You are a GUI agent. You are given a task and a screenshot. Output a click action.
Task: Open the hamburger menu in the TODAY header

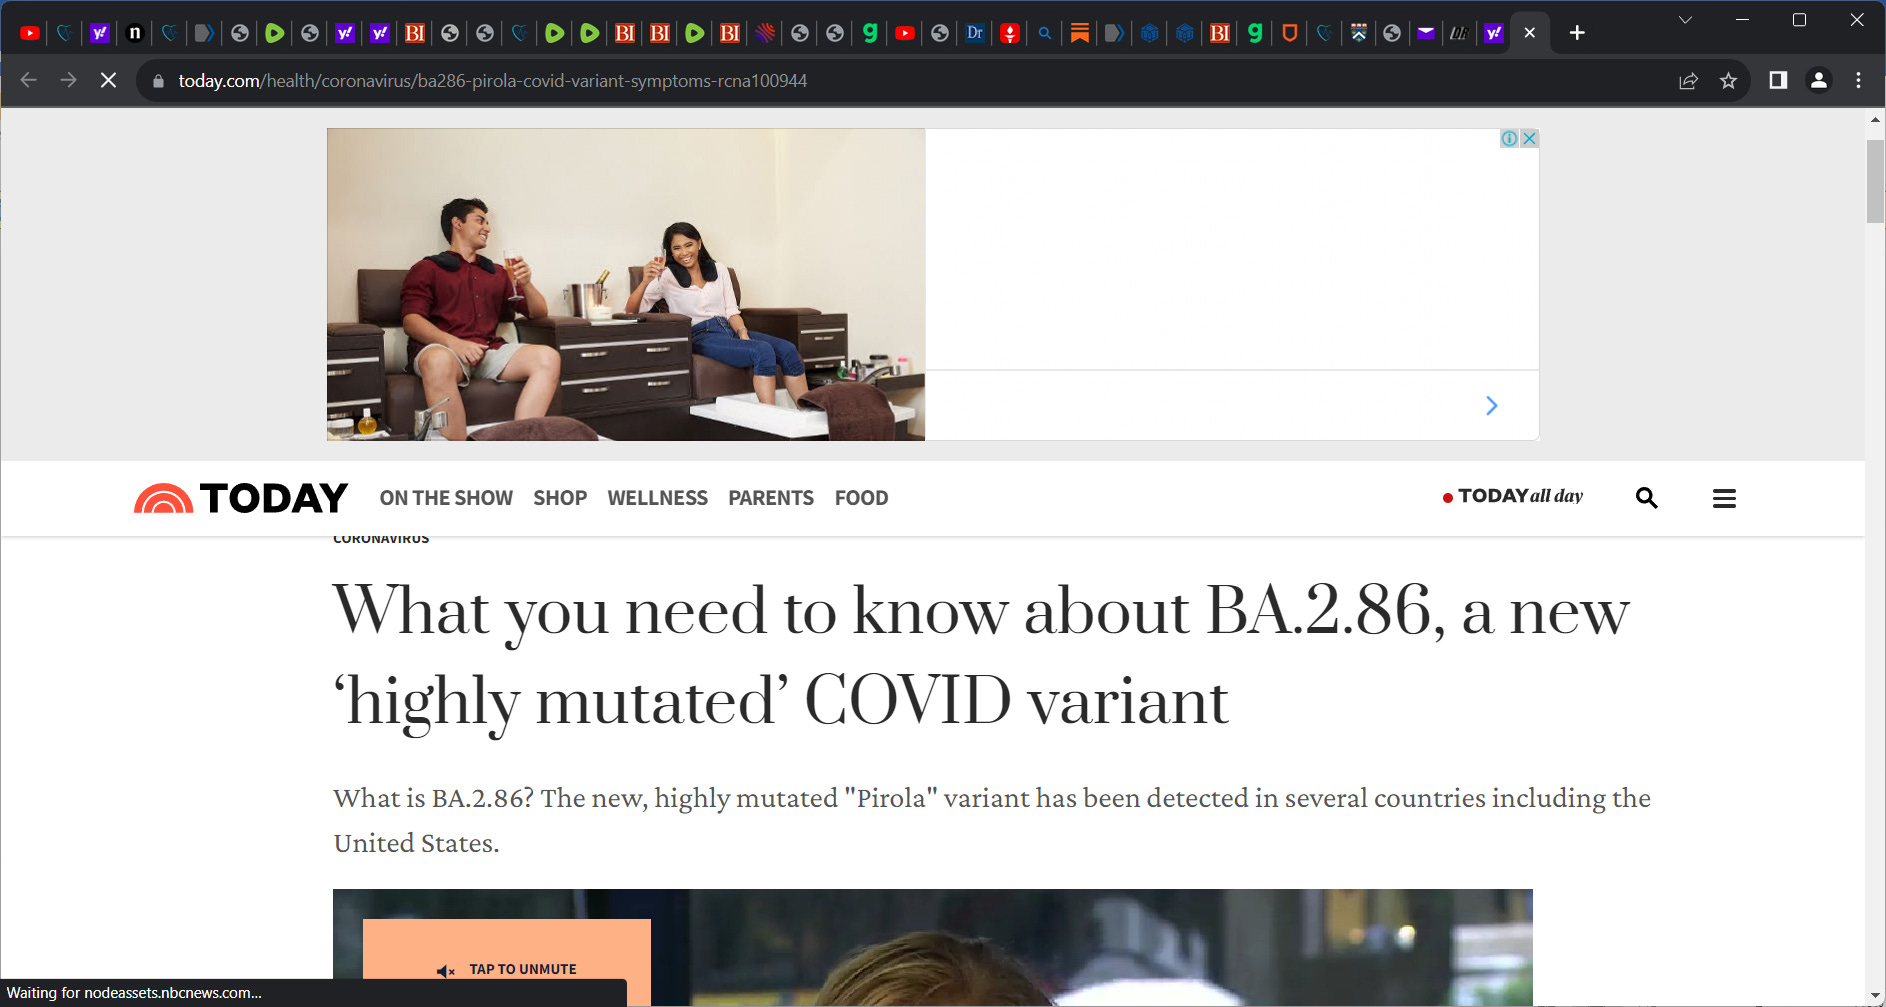click(1723, 498)
